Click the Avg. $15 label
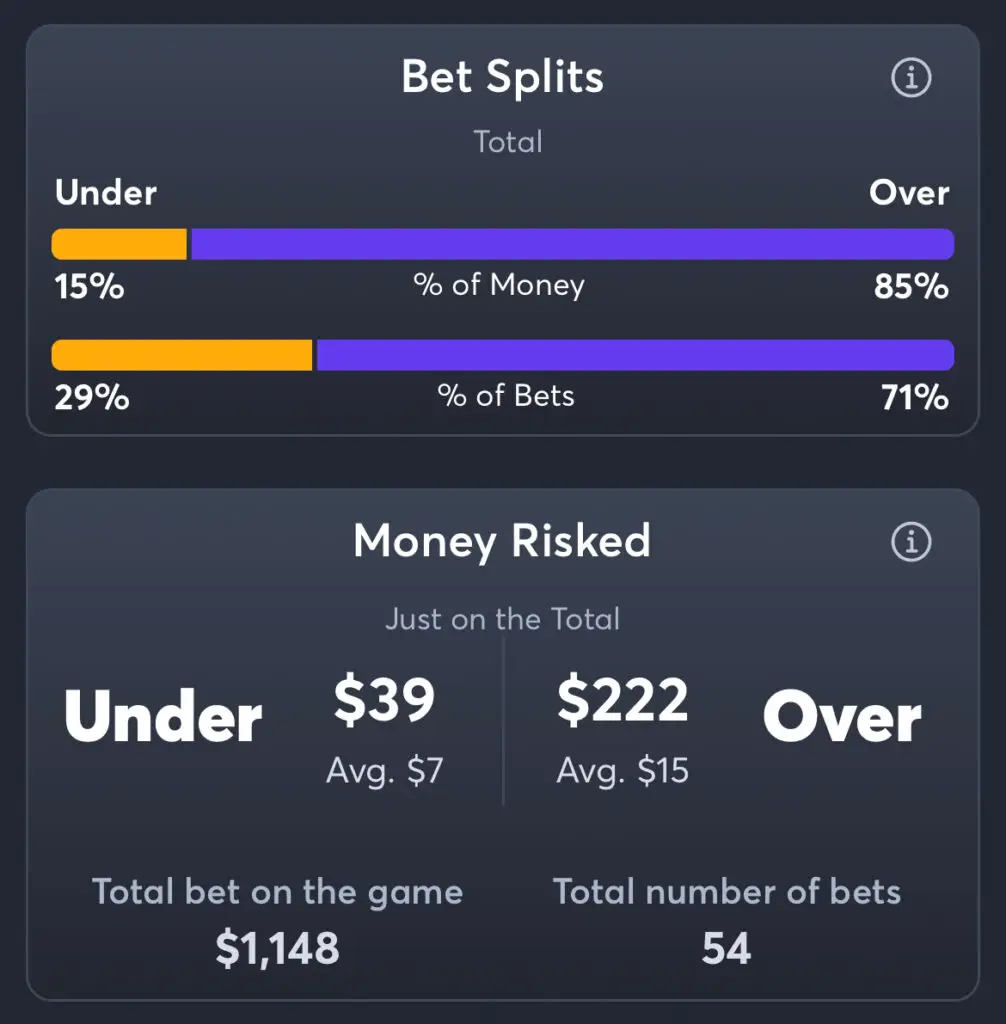The height and width of the screenshot is (1024, 1006). point(623,771)
